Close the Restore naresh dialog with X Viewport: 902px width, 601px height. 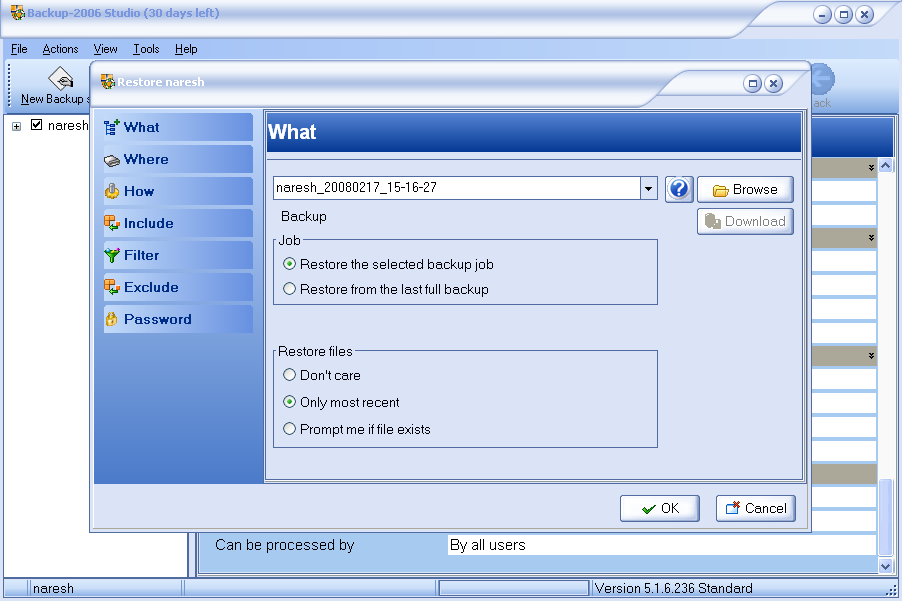774,83
